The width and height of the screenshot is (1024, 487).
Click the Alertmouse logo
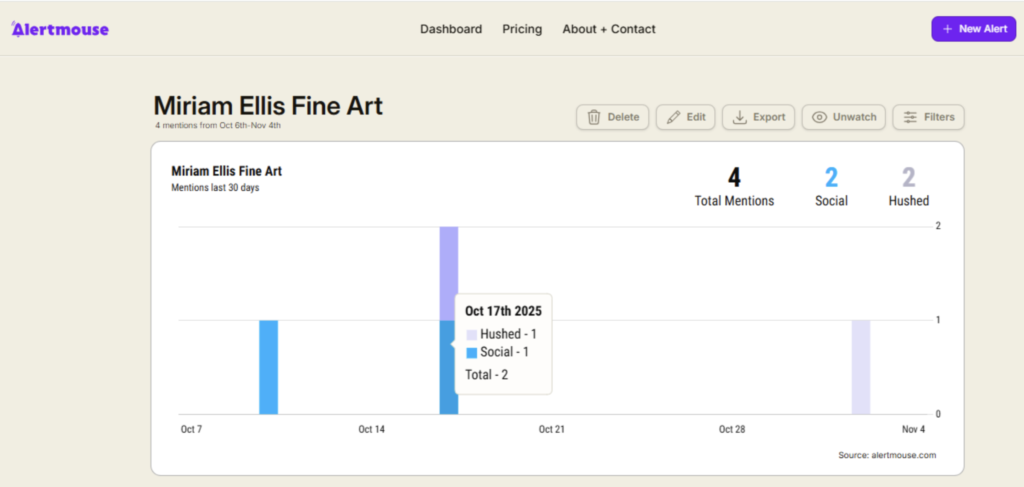pyautogui.click(x=60, y=29)
